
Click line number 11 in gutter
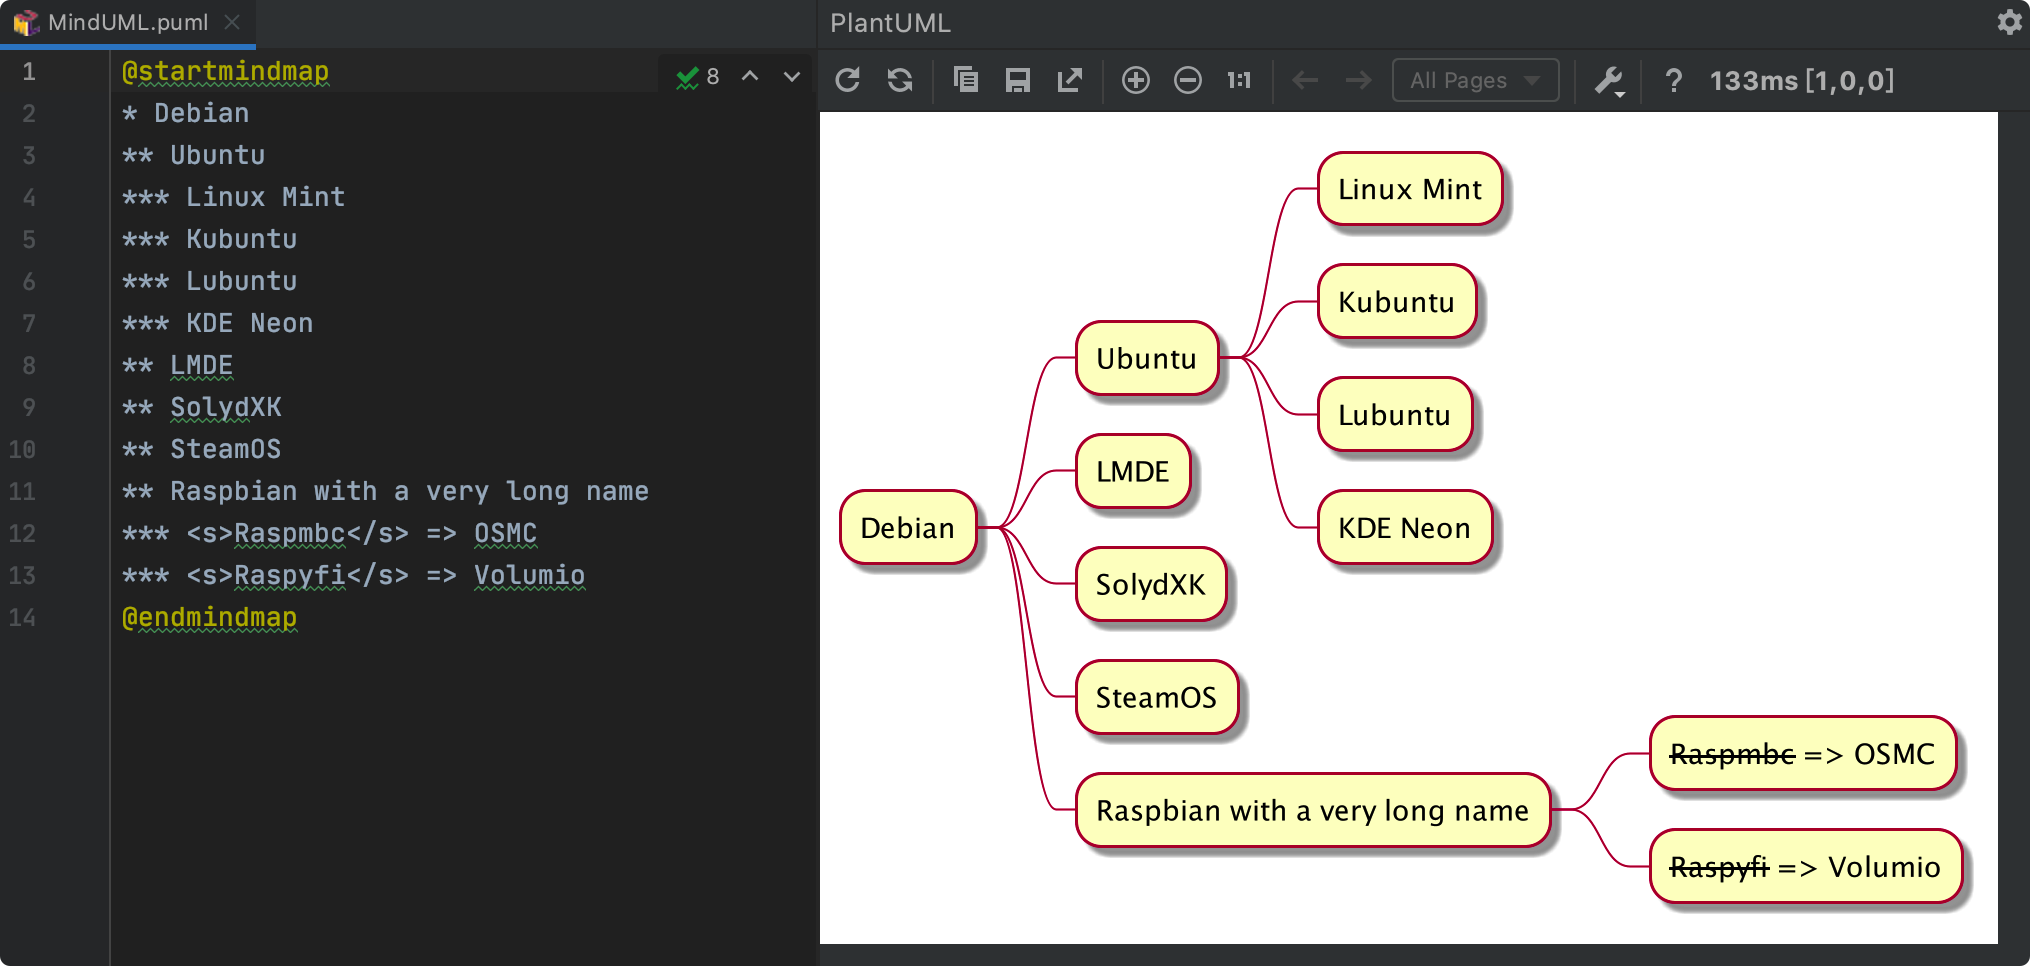22,491
